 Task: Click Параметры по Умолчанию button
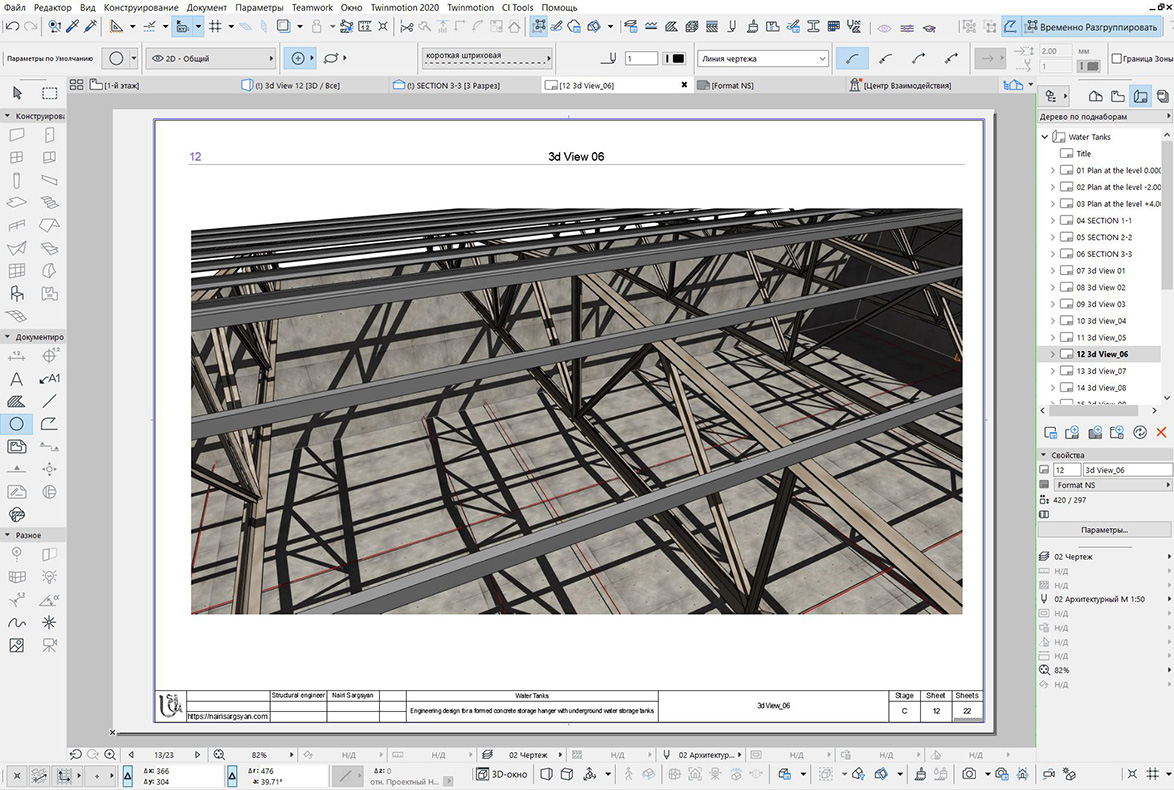coord(49,58)
